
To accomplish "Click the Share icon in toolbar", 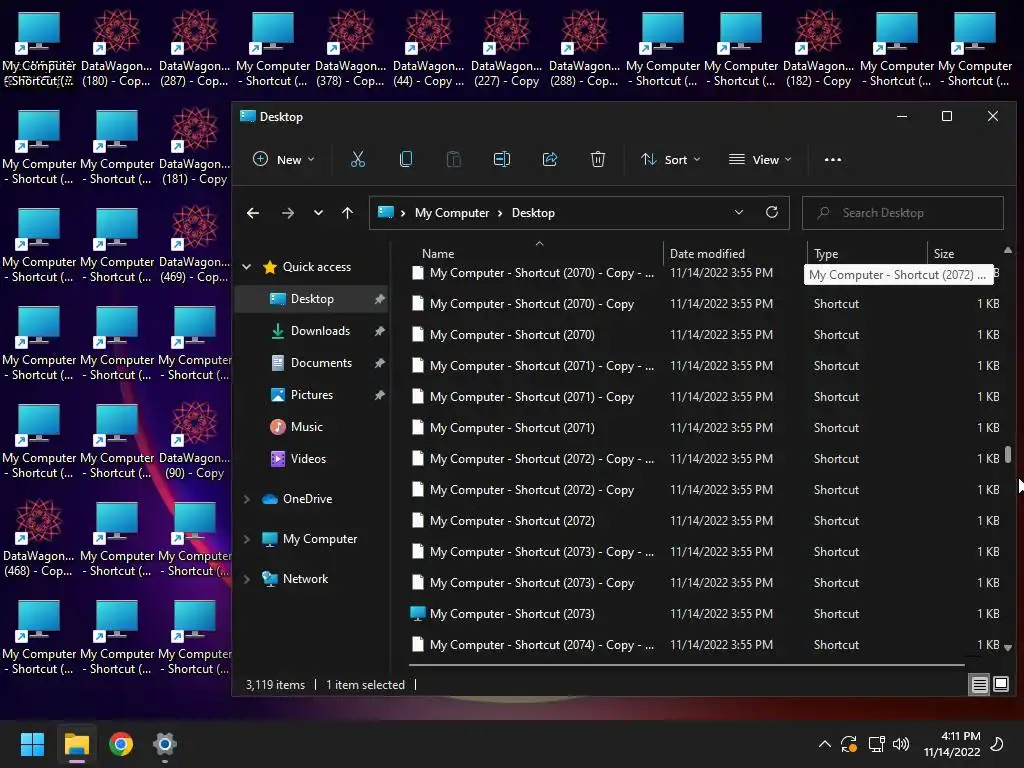I will [x=550, y=159].
